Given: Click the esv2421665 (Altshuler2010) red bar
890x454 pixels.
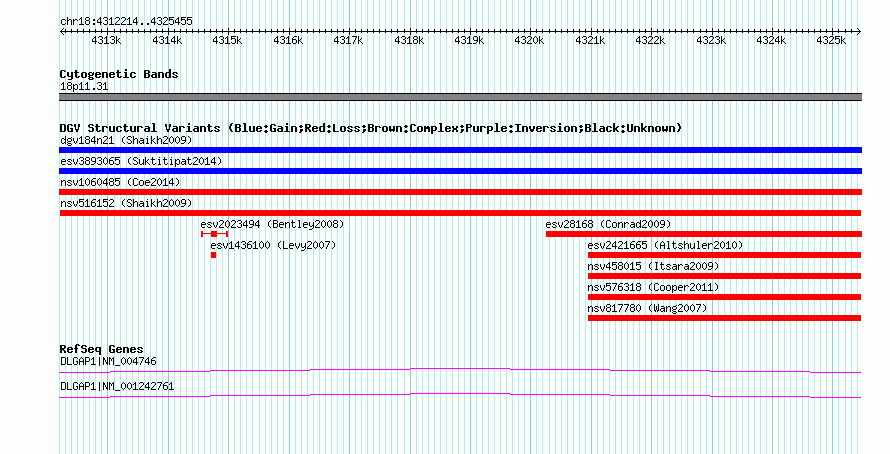Looking at the screenshot, I should [725, 255].
